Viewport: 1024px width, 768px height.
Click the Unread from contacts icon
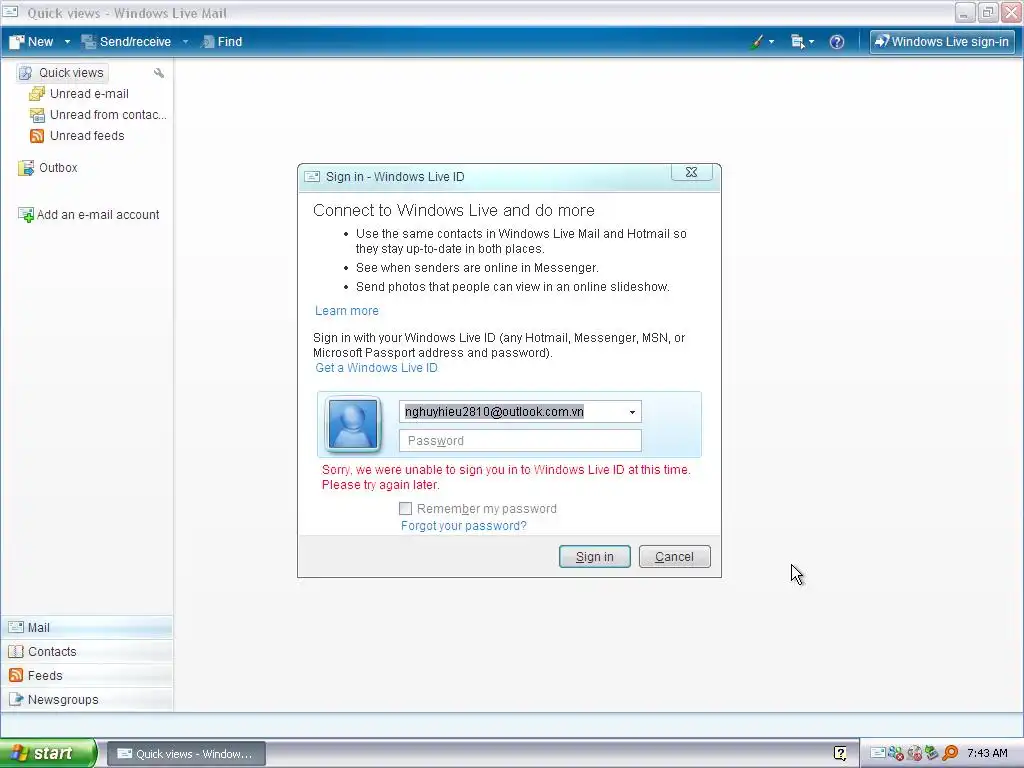tap(37, 115)
